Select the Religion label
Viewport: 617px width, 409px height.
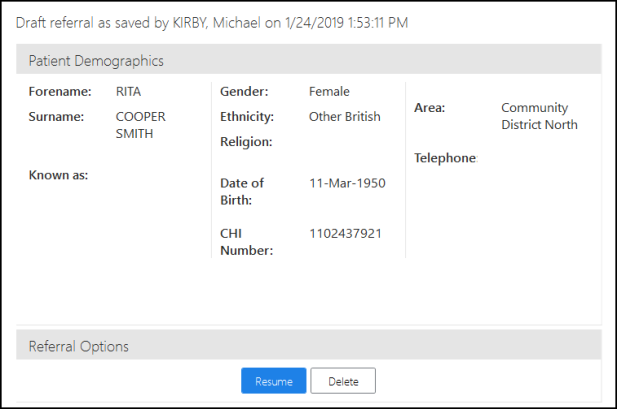coord(246,142)
